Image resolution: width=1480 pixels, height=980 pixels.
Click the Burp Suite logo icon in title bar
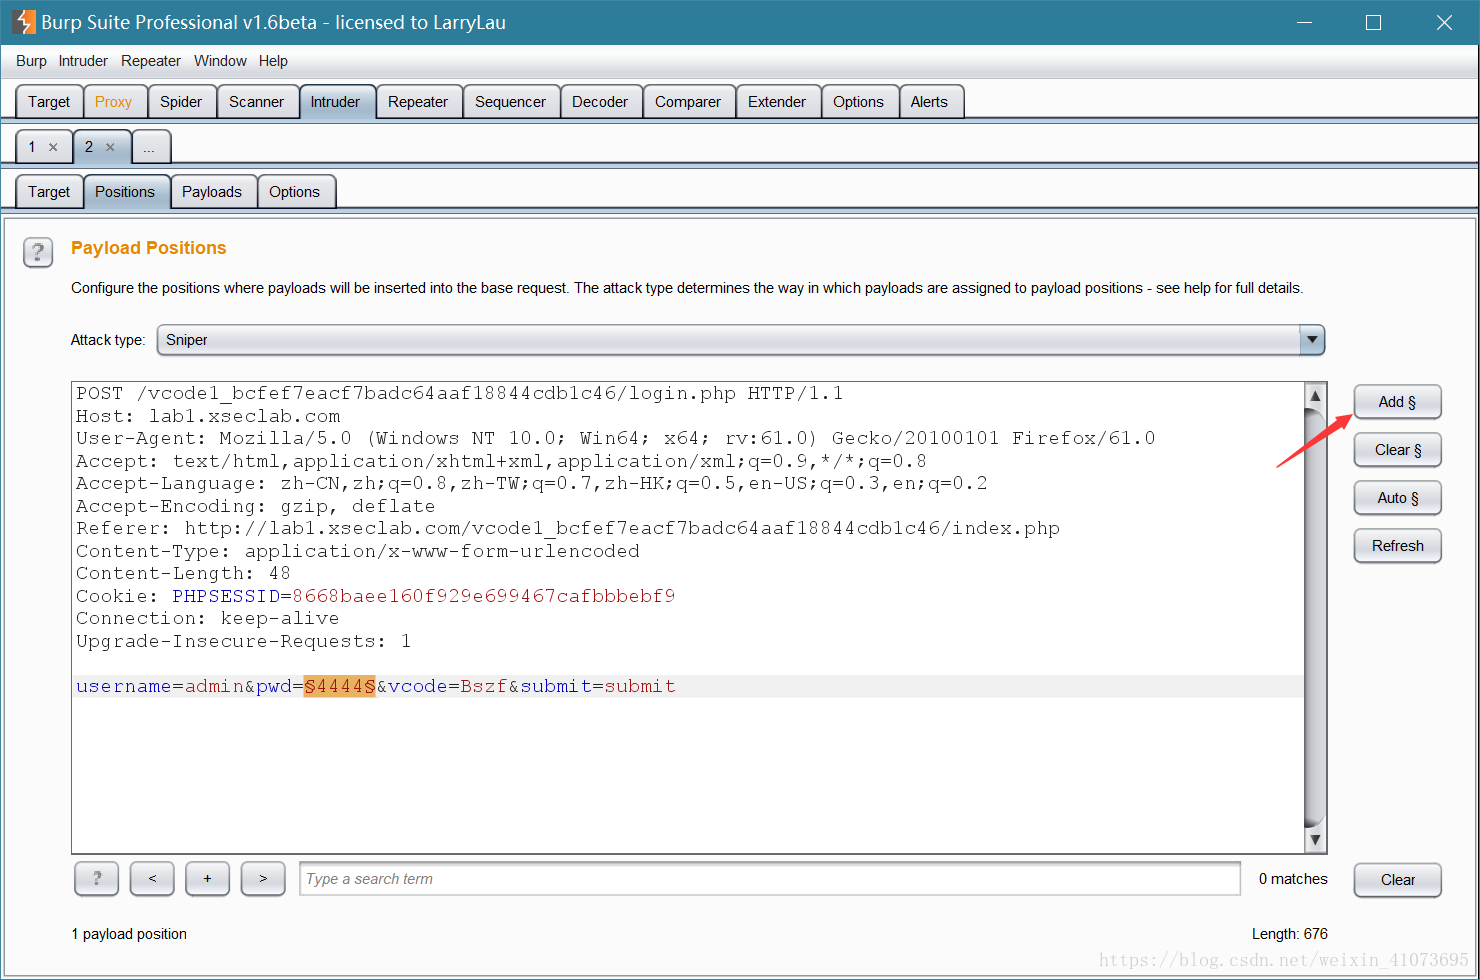[x=24, y=22]
